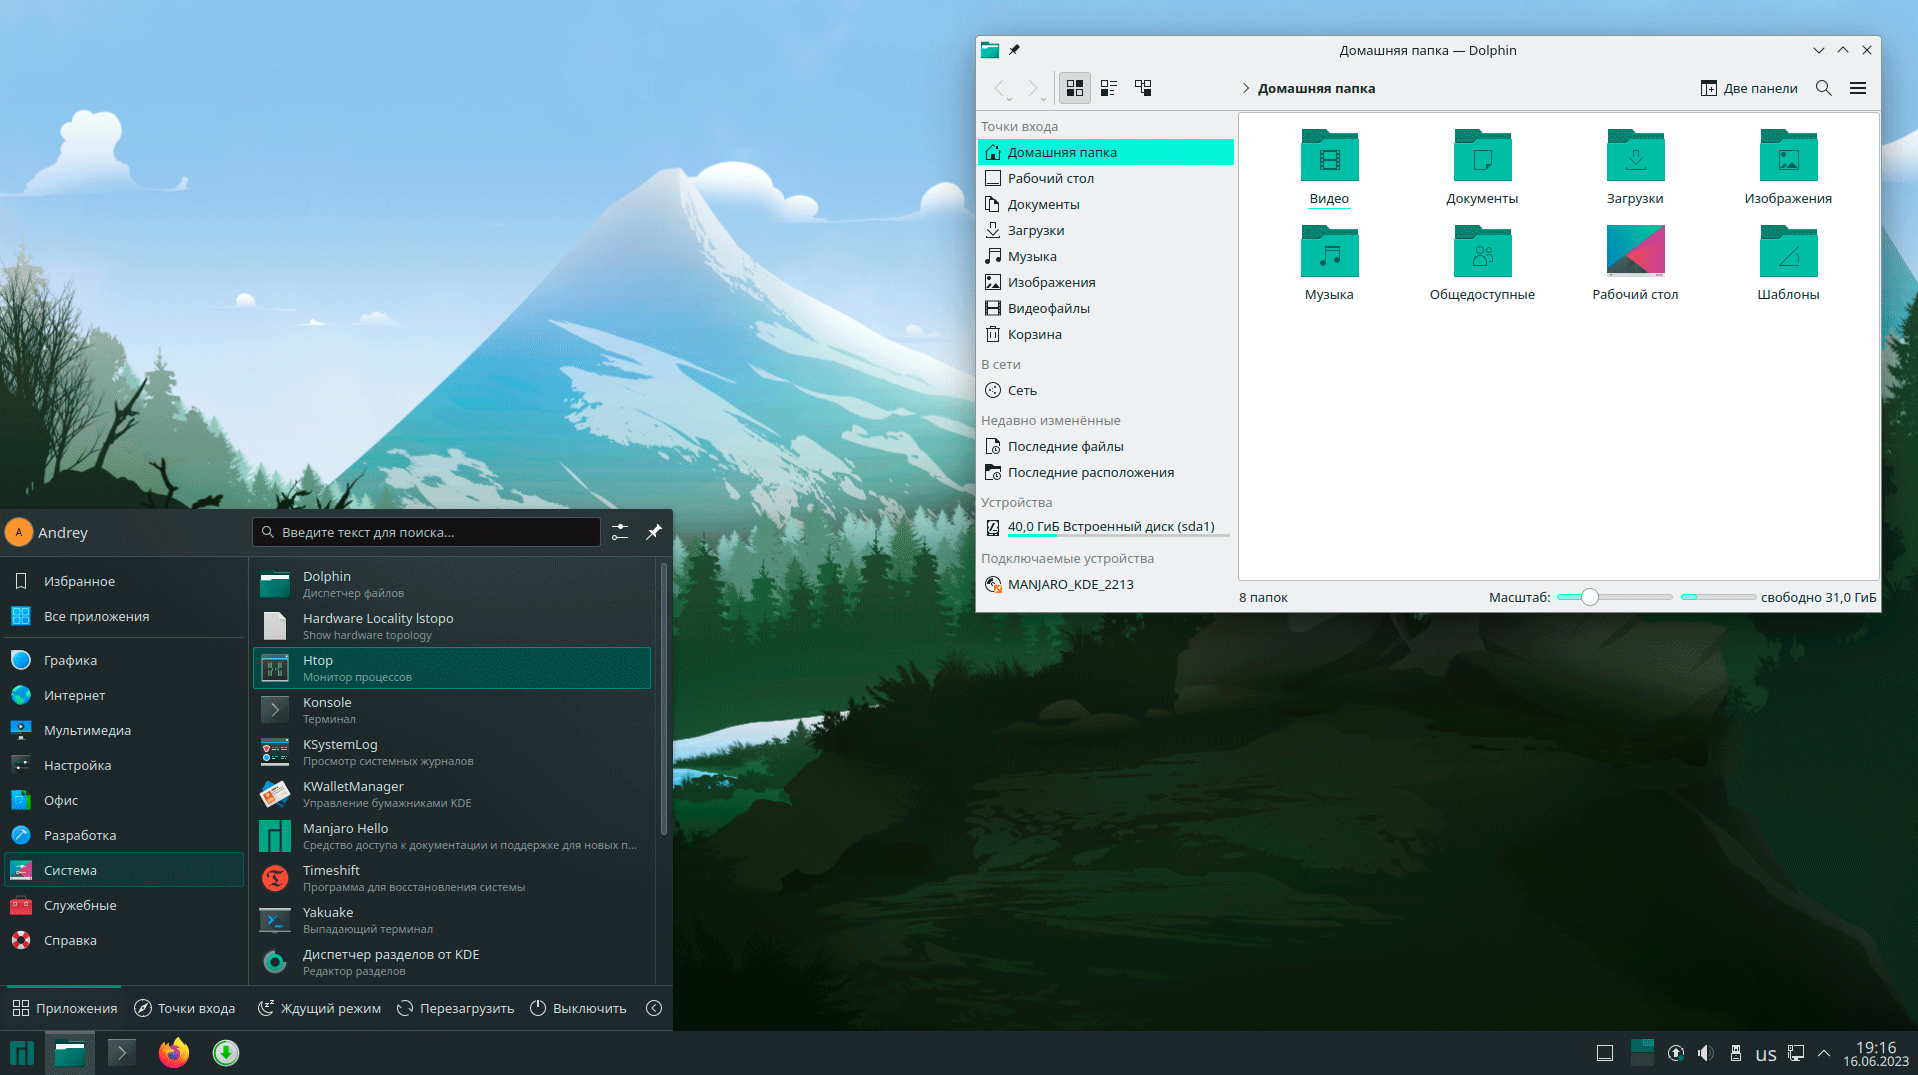Adjust the Масштаб zoom slider

click(1589, 597)
